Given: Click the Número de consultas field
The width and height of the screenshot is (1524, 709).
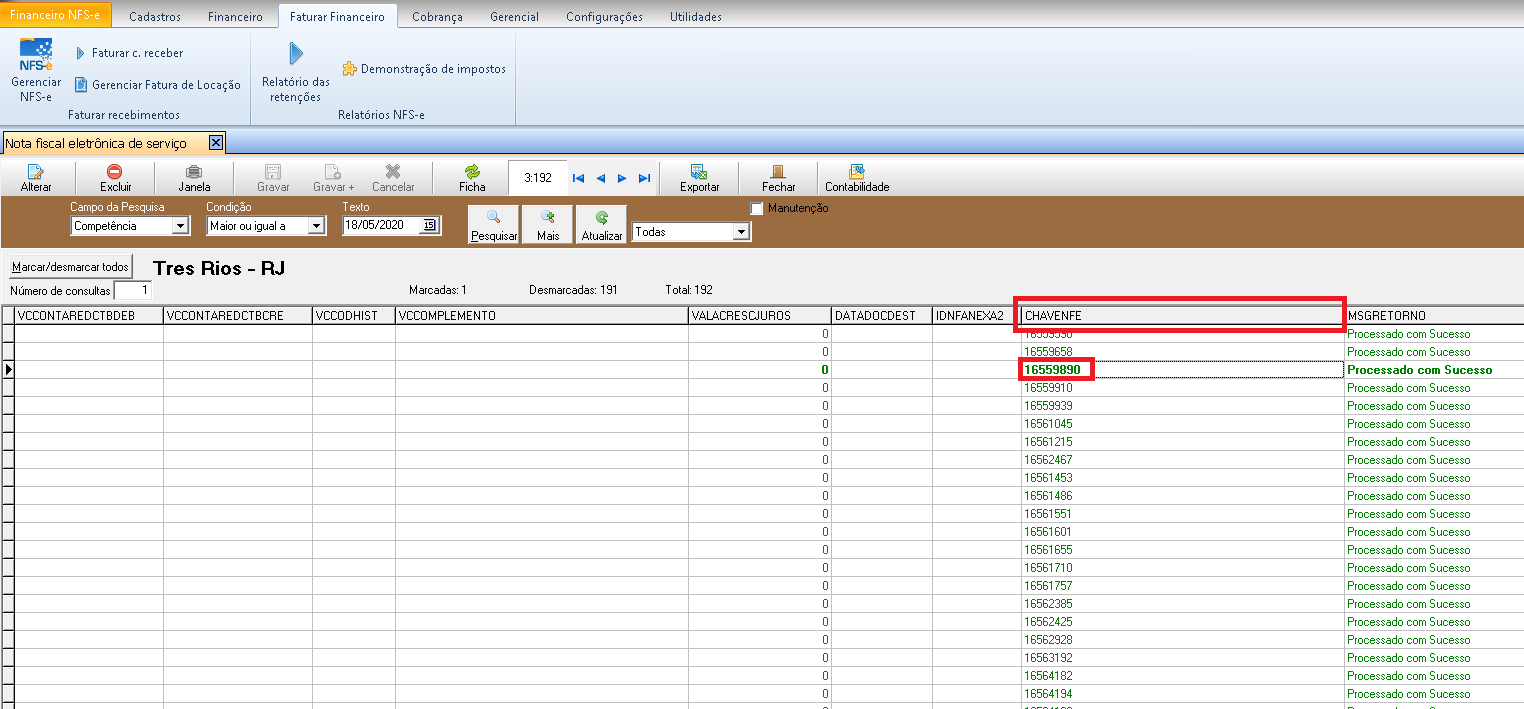Looking at the screenshot, I should tap(132, 290).
